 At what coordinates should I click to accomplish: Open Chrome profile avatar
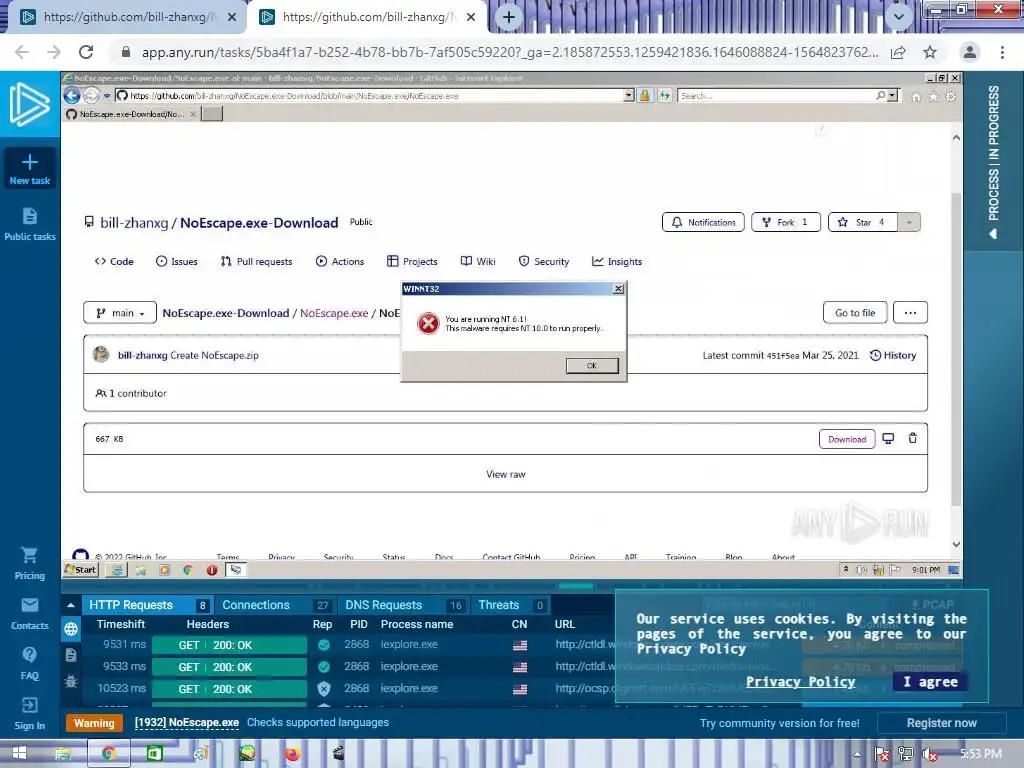pyautogui.click(x=969, y=52)
